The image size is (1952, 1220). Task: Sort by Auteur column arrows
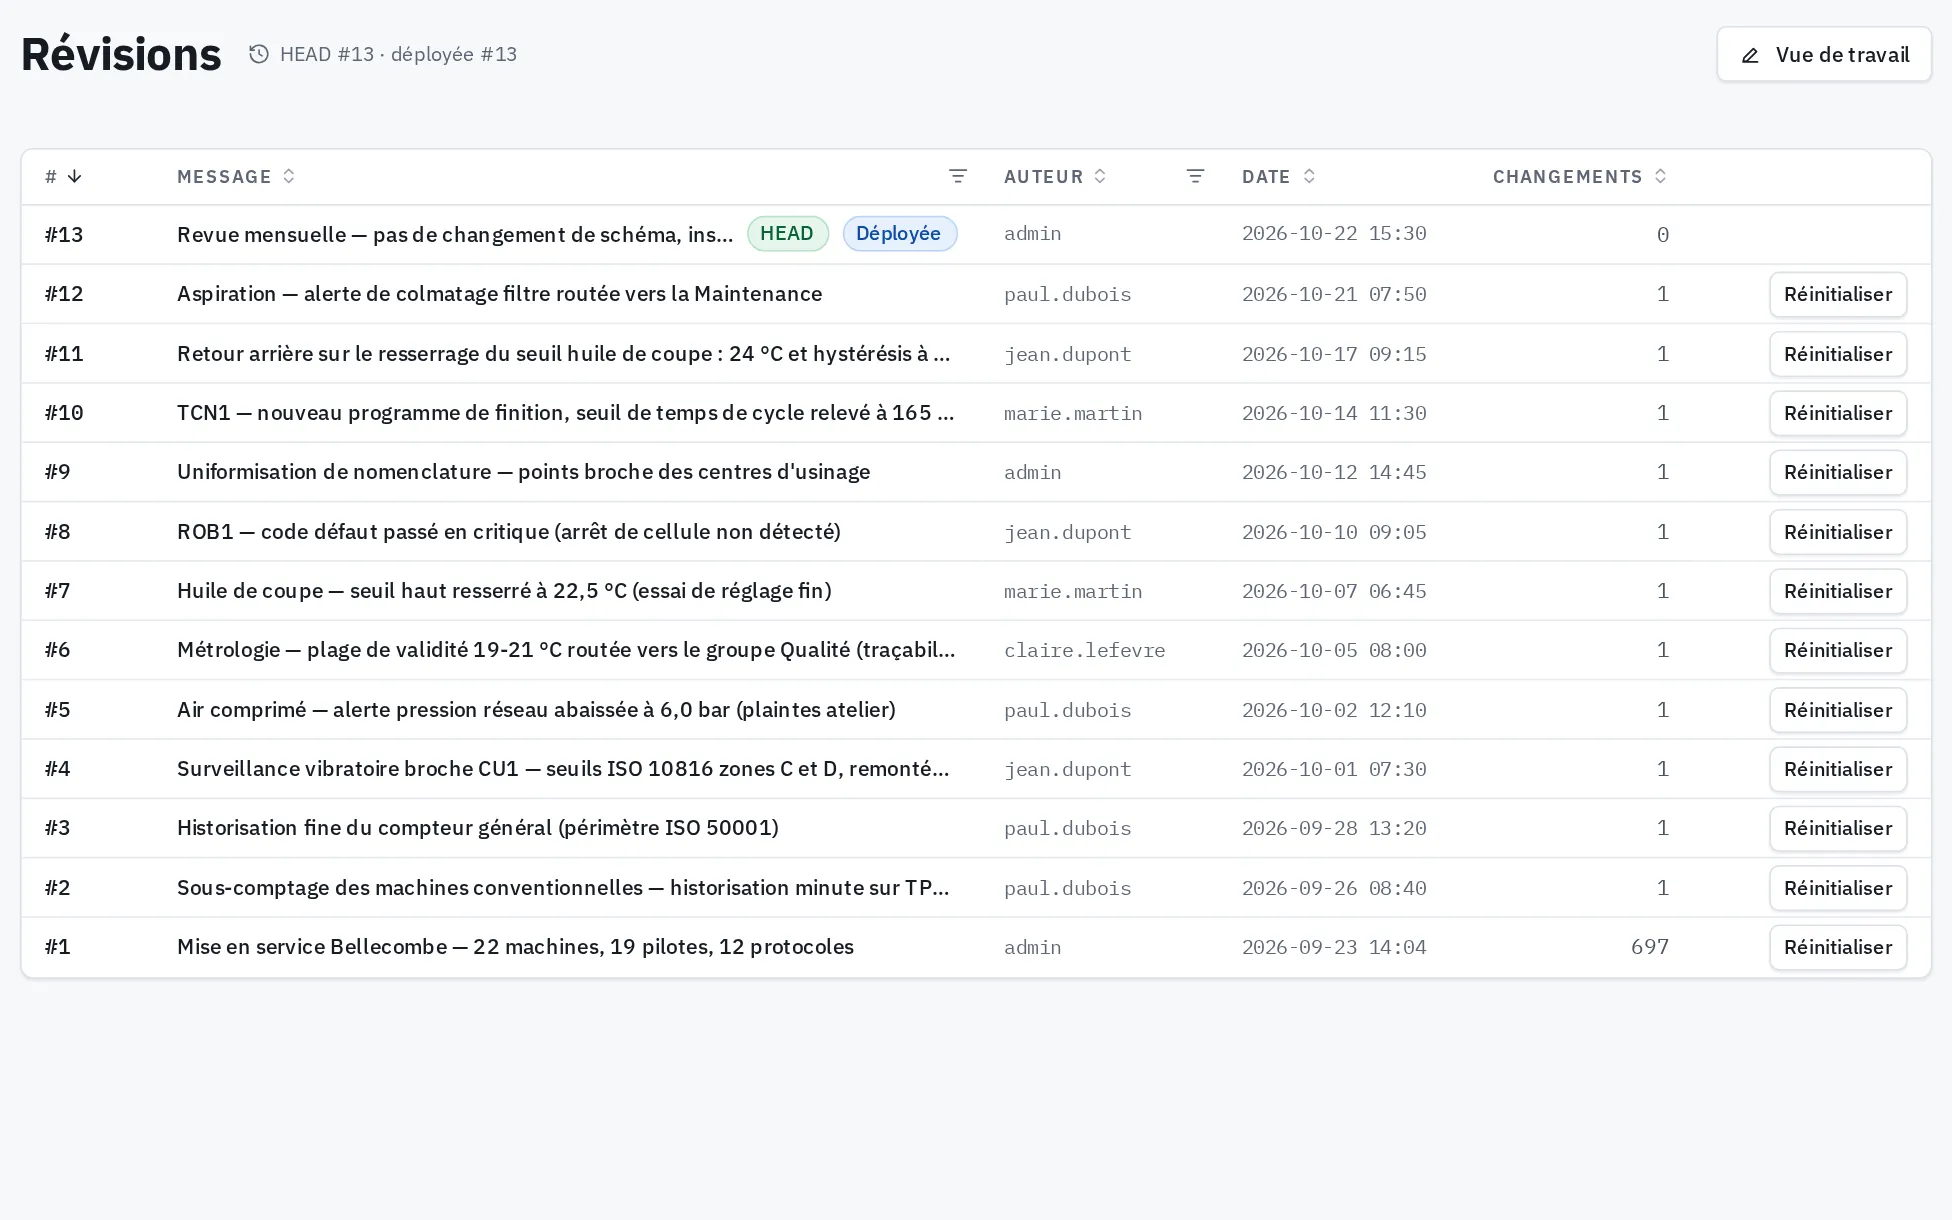(1100, 176)
